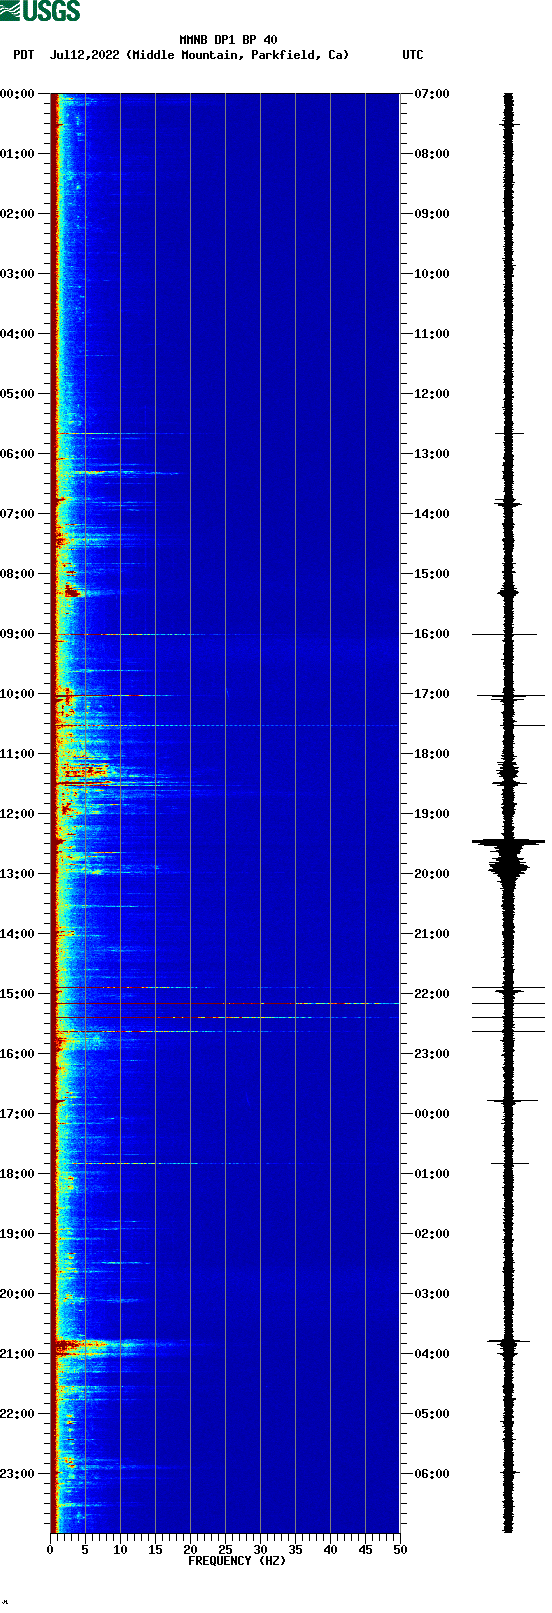Click the PDT time label '09:00'
Screen dimensions: 552x1613
pos(17,634)
